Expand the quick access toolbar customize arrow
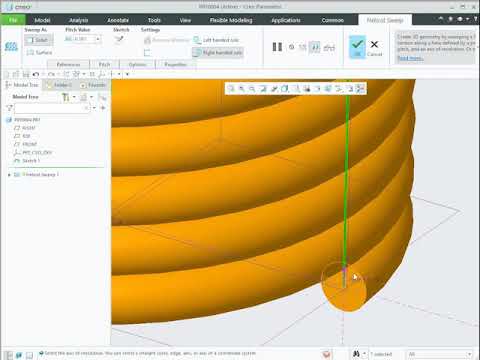480x360 pixels. coord(127,74)
